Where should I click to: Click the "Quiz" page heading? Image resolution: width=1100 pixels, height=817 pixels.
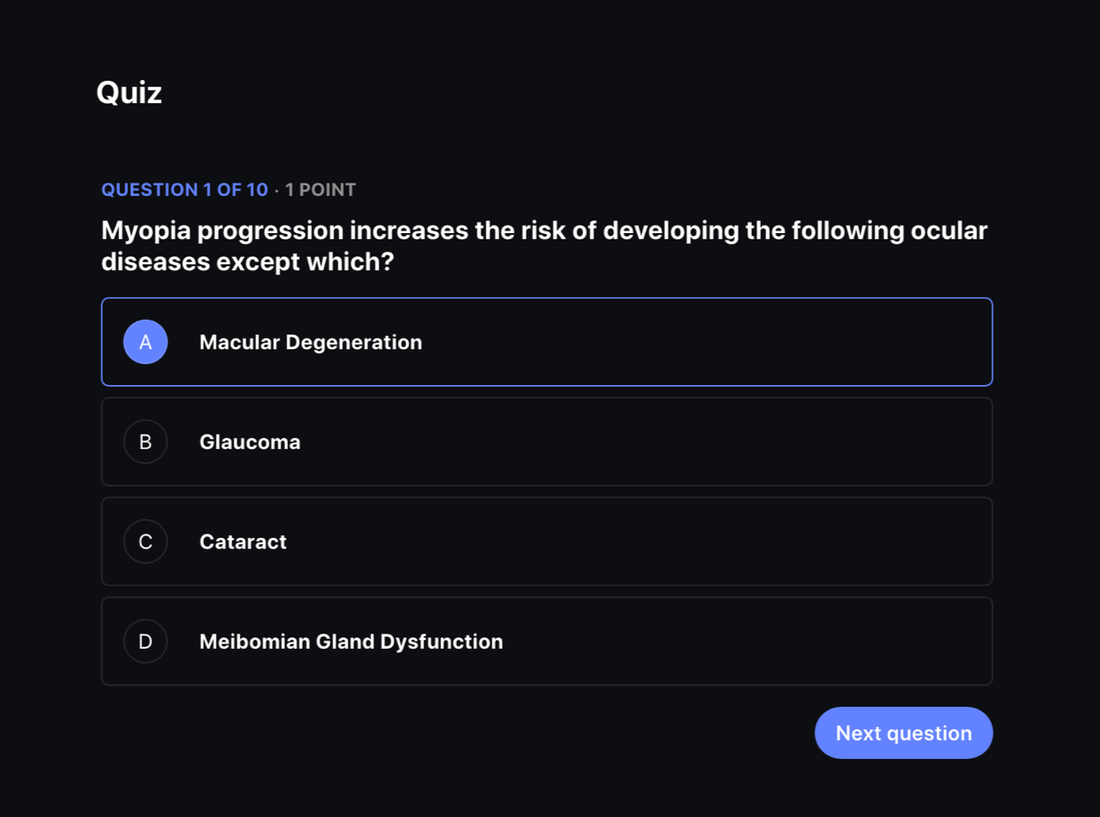pos(129,92)
